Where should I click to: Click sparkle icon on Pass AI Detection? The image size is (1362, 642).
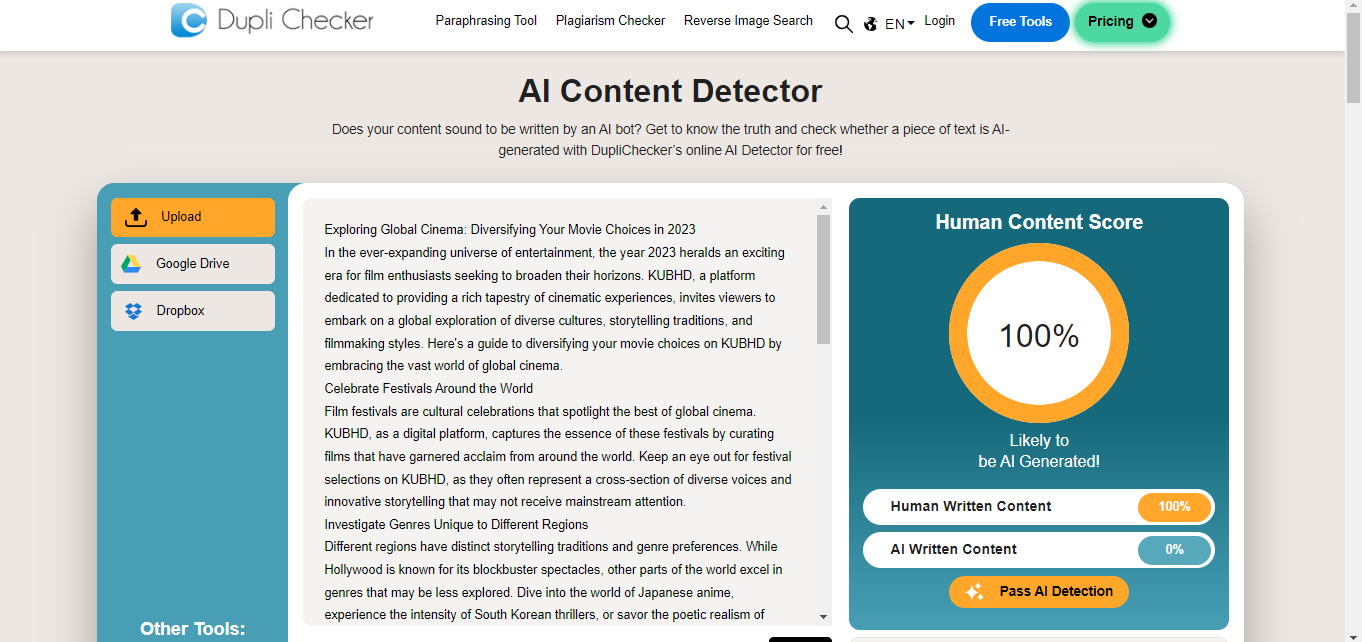pos(975,592)
